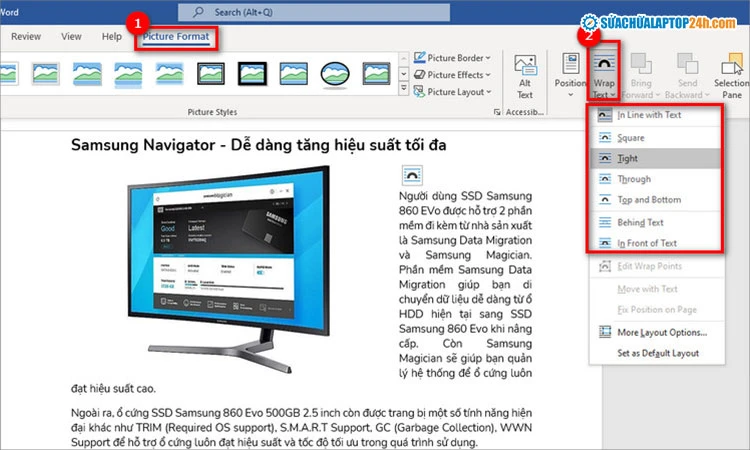Select Fix Position on Page entry
Viewport: 750px width, 450px height.
(x=655, y=310)
